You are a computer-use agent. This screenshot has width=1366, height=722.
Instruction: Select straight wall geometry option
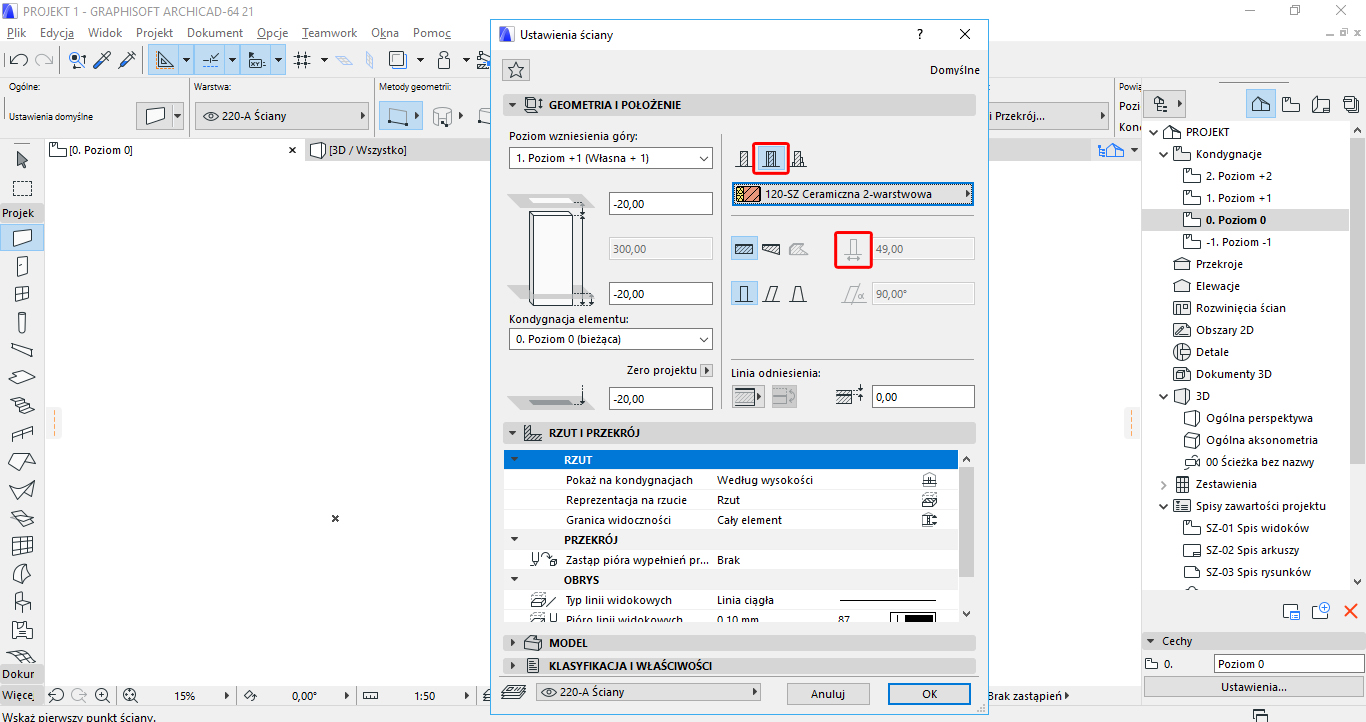coord(744,248)
